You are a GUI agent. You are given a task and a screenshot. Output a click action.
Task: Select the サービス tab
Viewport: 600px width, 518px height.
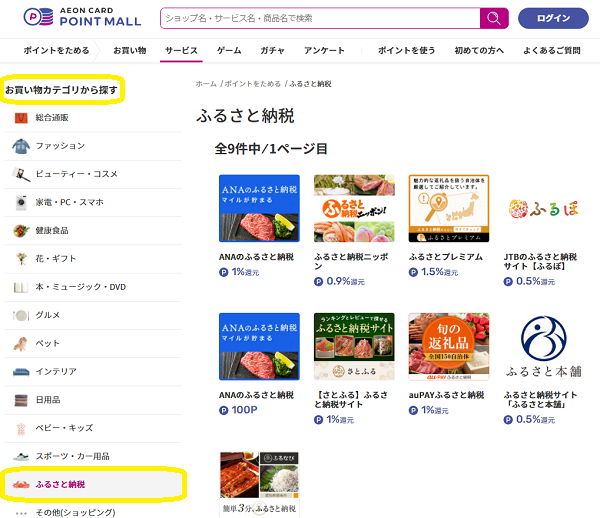point(181,50)
